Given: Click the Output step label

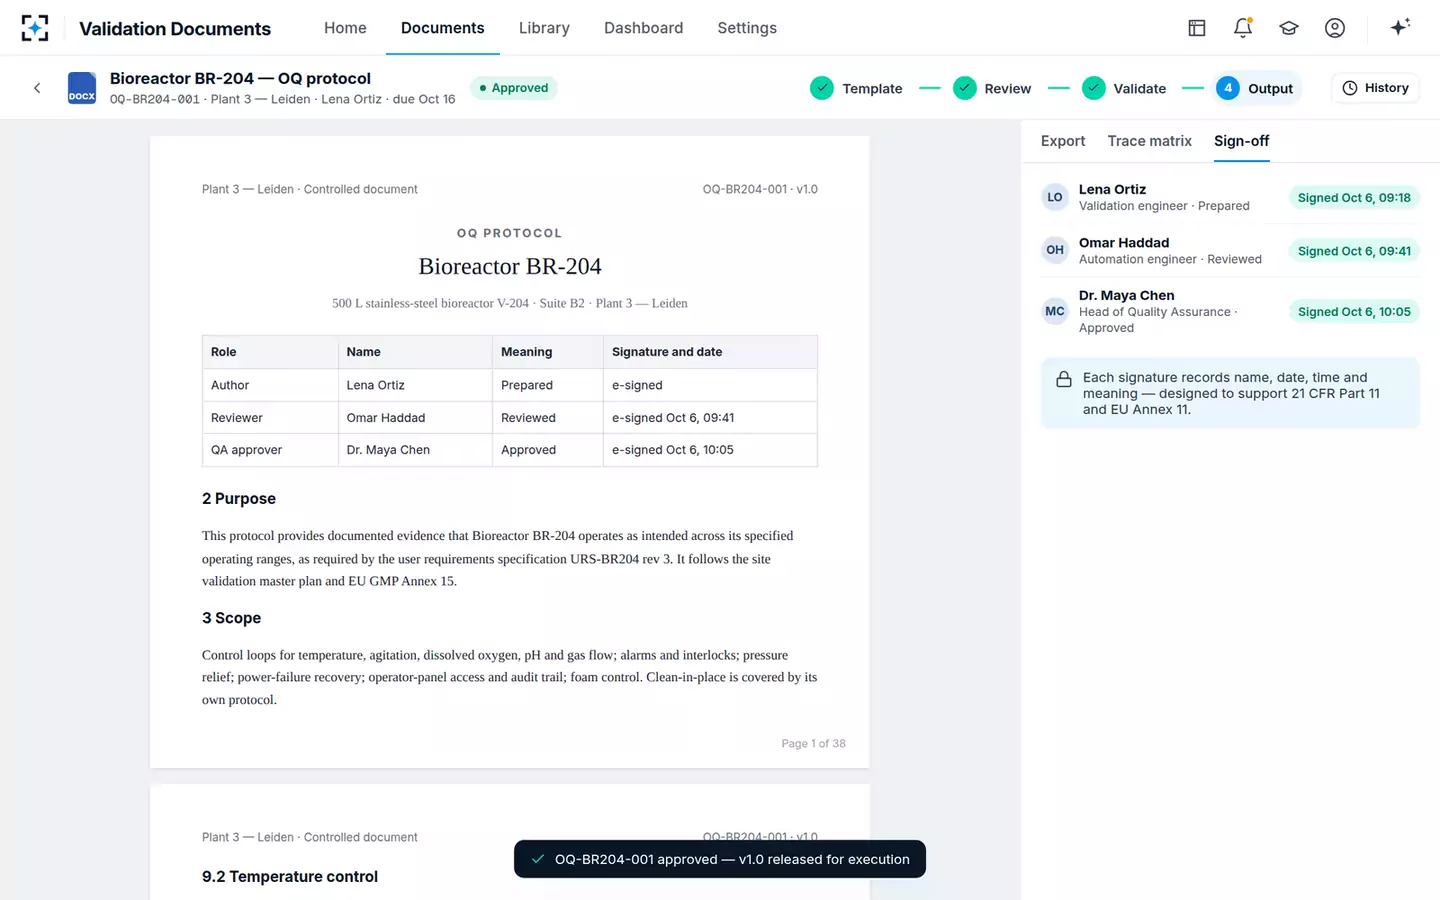Looking at the screenshot, I should pyautogui.click(x=1270, y=88).
